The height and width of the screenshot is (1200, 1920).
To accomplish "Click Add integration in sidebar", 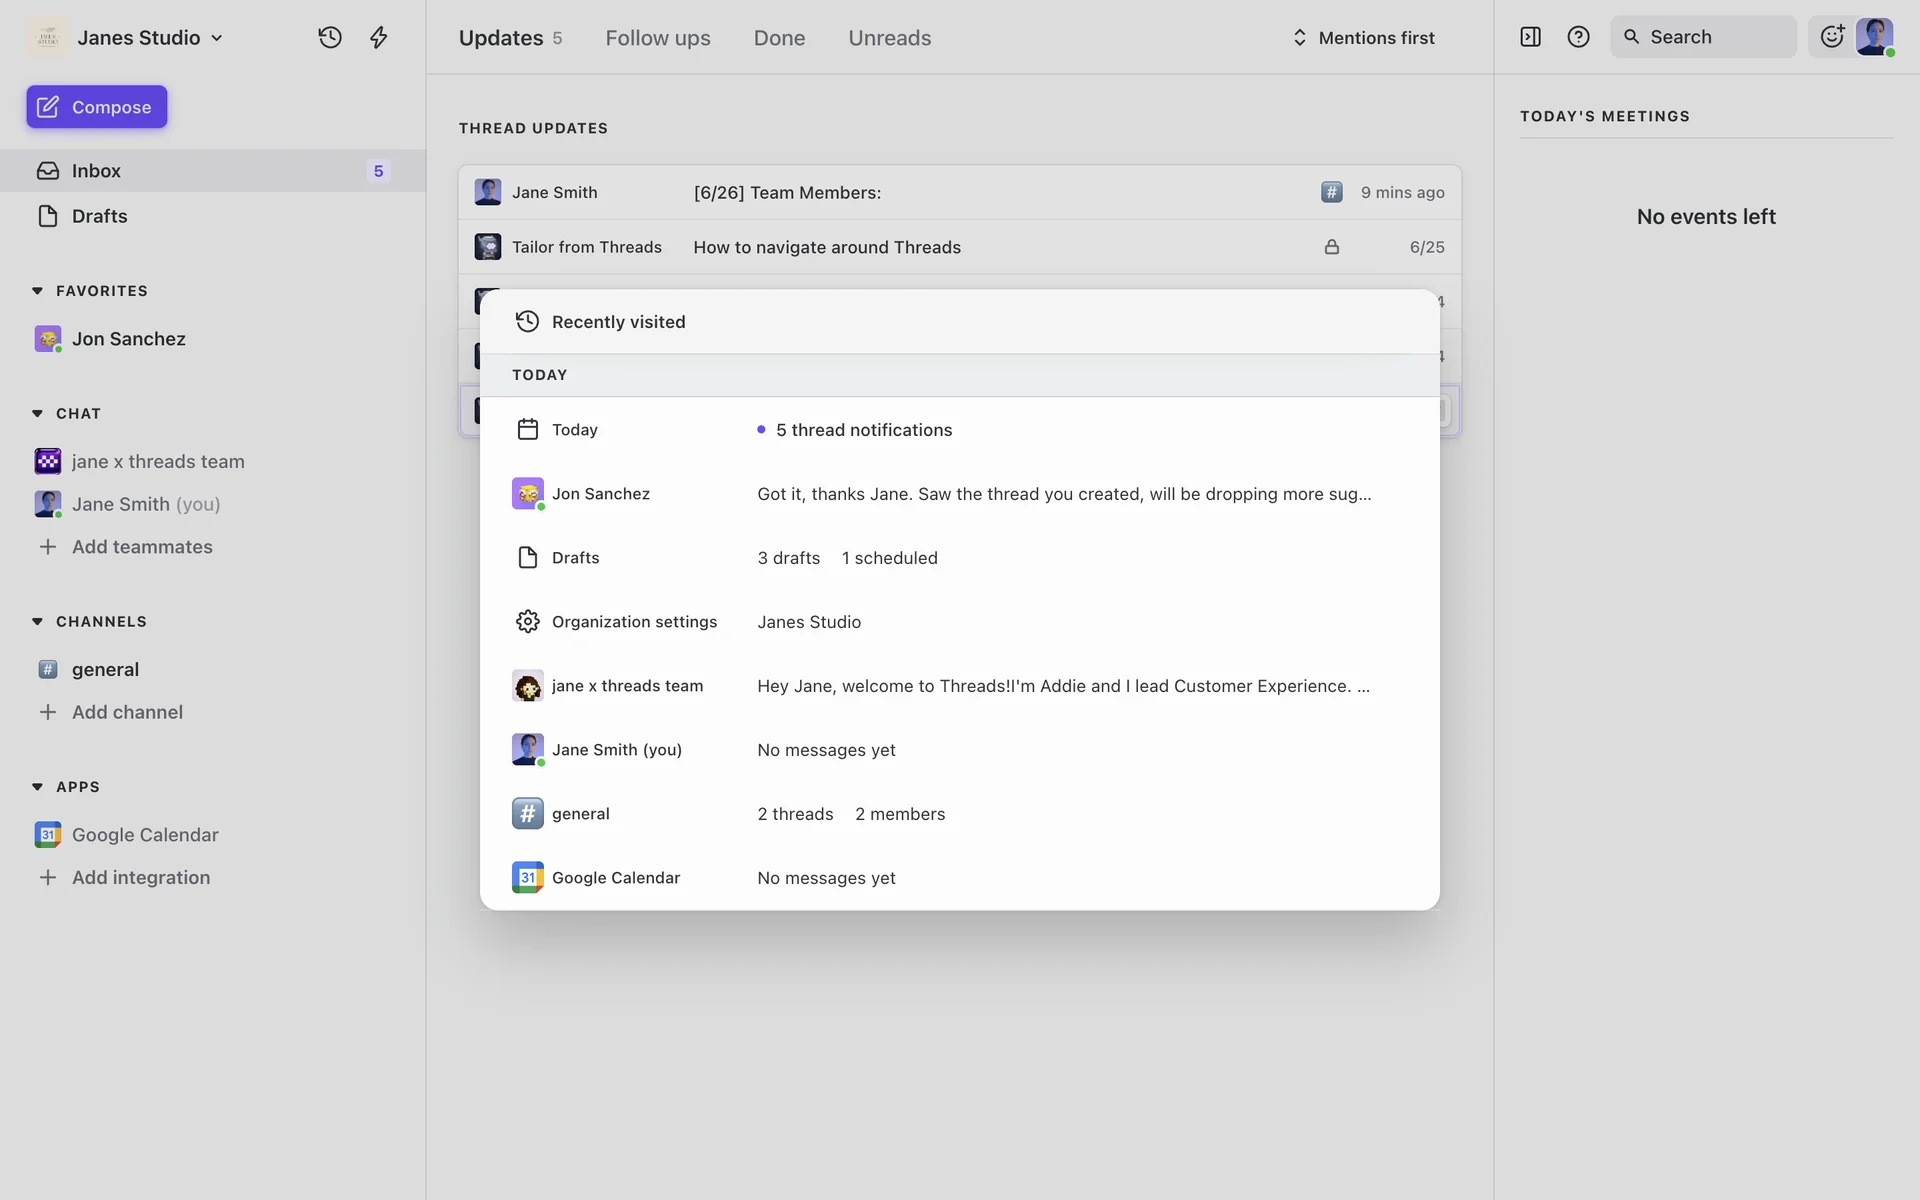I will 140,878.
